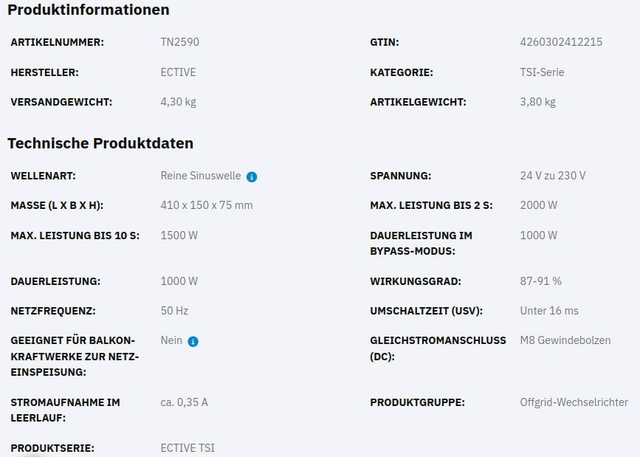Click the info icon next to Reine Sinuswelle
This screenshot has width=640, height=457.
tap(252, 176)
